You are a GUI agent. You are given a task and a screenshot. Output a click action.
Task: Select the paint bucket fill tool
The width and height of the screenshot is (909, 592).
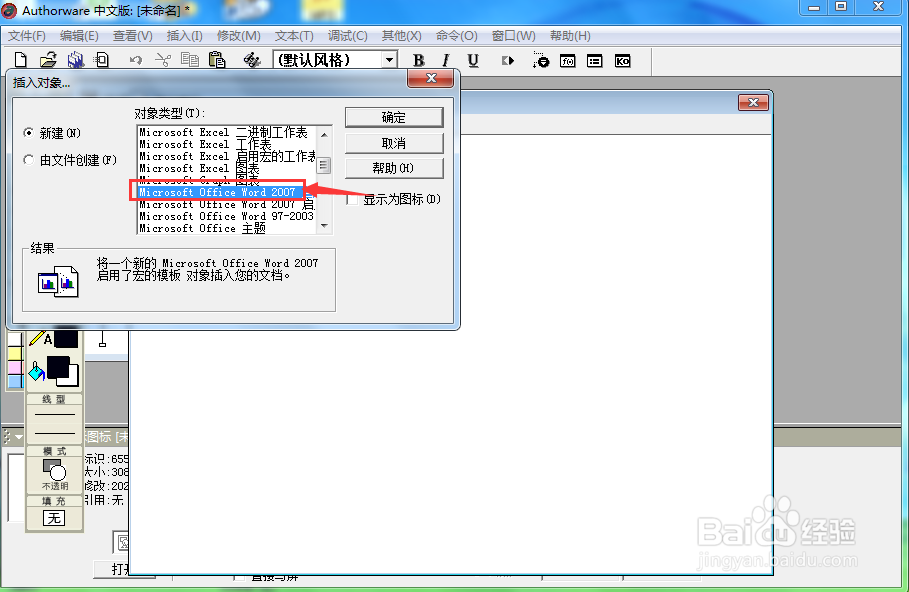pyautogui.click(x=37, y=371)
